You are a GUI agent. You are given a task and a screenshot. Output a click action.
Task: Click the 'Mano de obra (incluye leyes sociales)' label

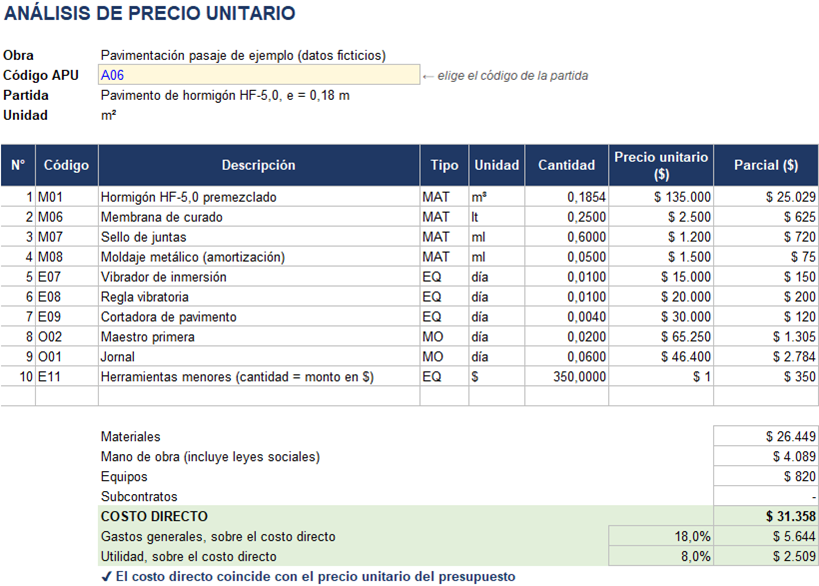pos(210,456)
